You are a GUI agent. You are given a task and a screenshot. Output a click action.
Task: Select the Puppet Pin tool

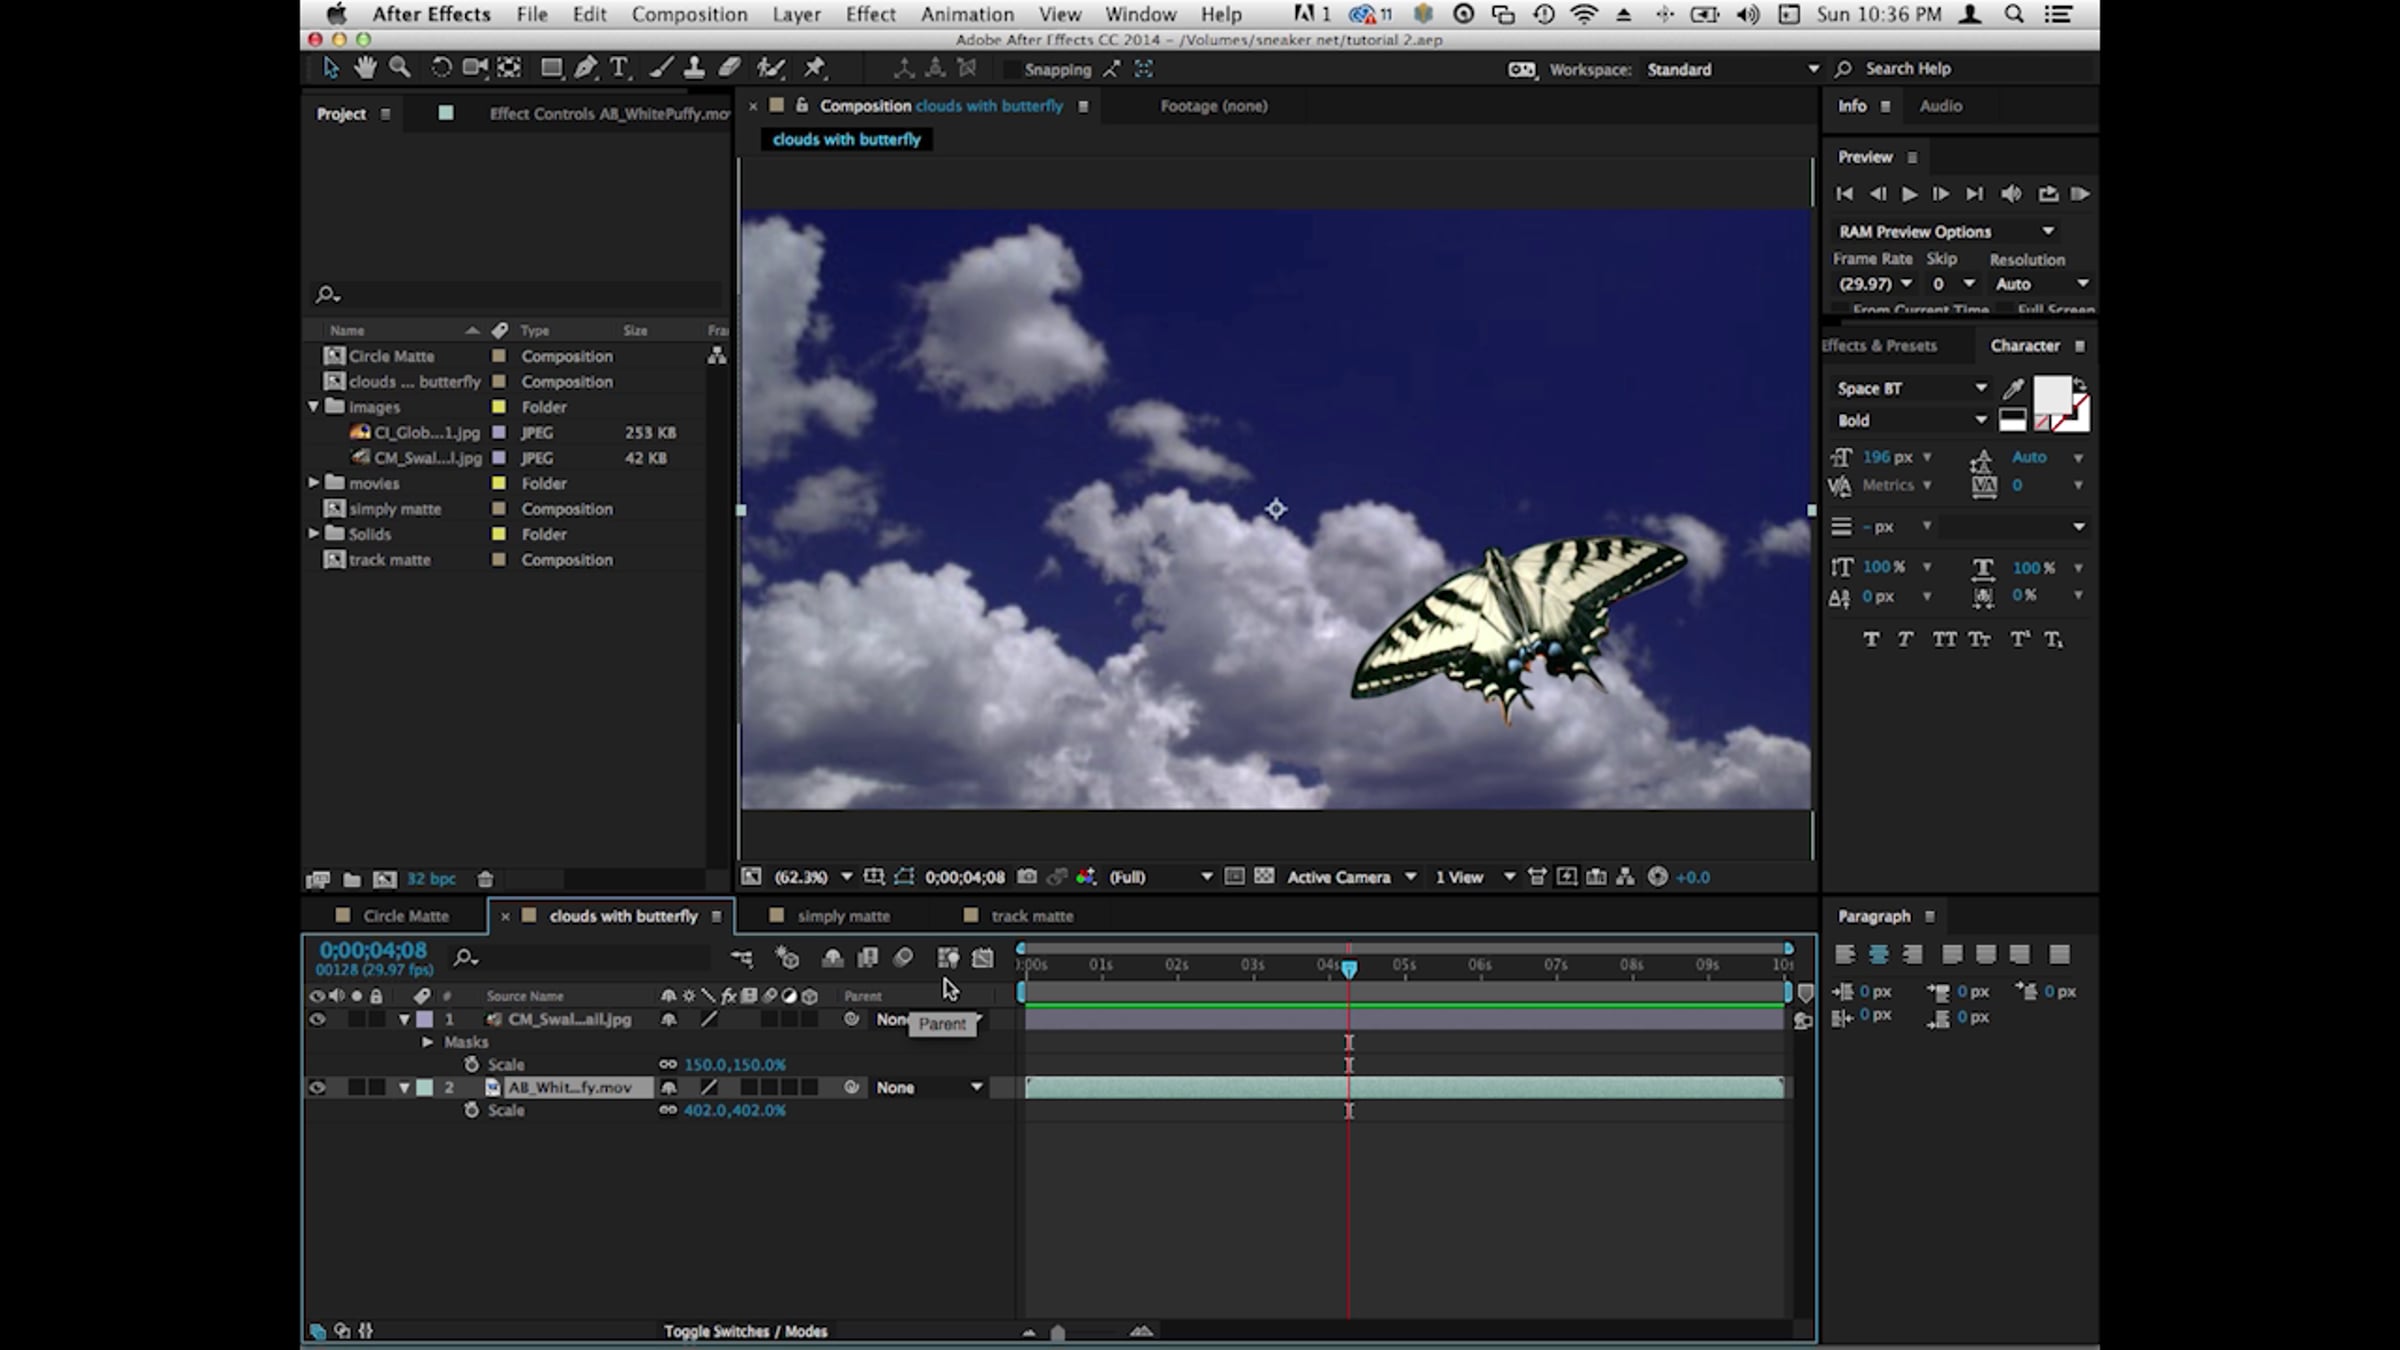(x=815, y=68)
